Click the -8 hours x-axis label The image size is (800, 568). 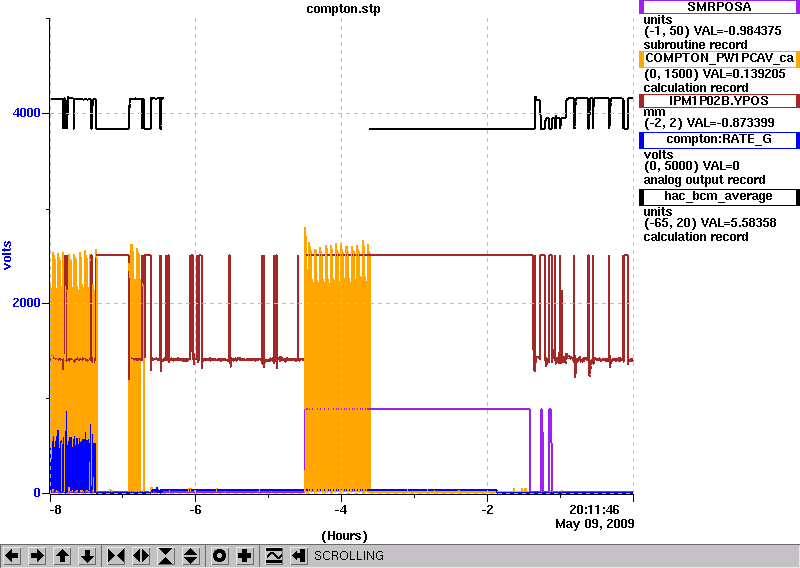pyautogui.click(x=55, y=509)
